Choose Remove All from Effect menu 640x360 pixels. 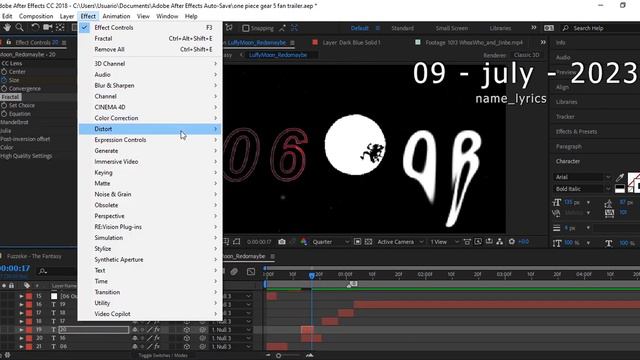click(150, 49)
